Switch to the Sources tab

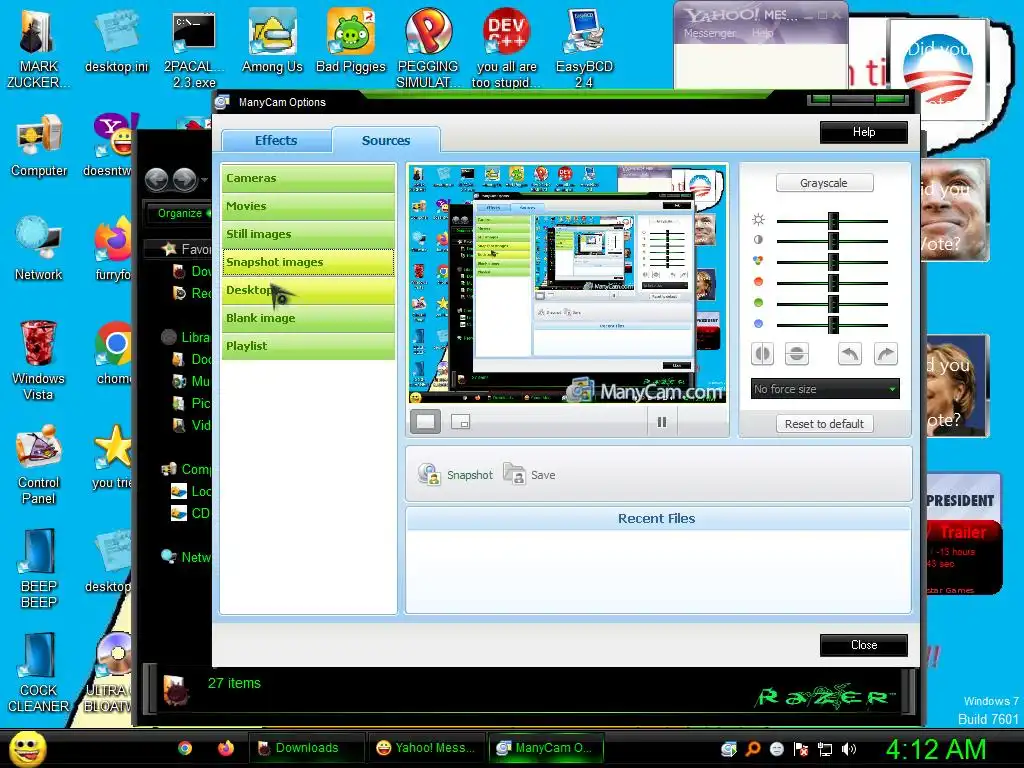coord(386,140)
